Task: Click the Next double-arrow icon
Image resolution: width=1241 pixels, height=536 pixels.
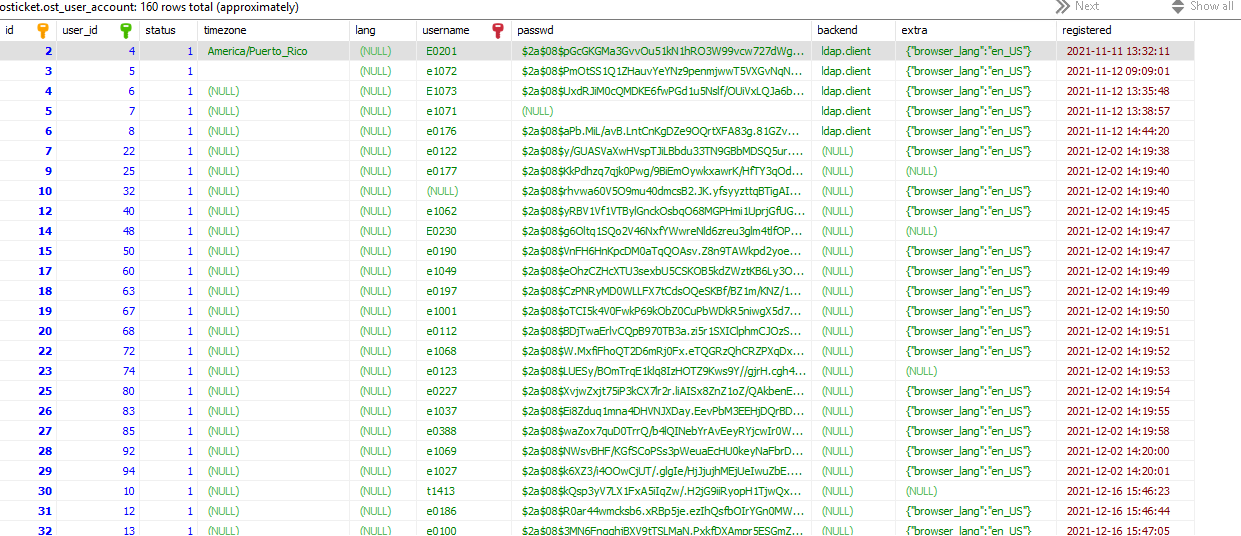Action: (1062, 7)
